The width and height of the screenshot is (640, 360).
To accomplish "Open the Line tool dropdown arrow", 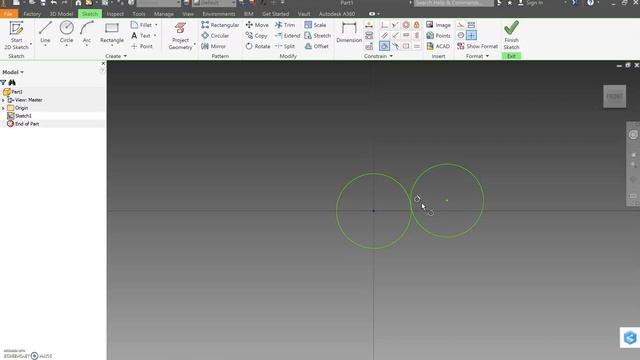I will (x=45, y=45).
